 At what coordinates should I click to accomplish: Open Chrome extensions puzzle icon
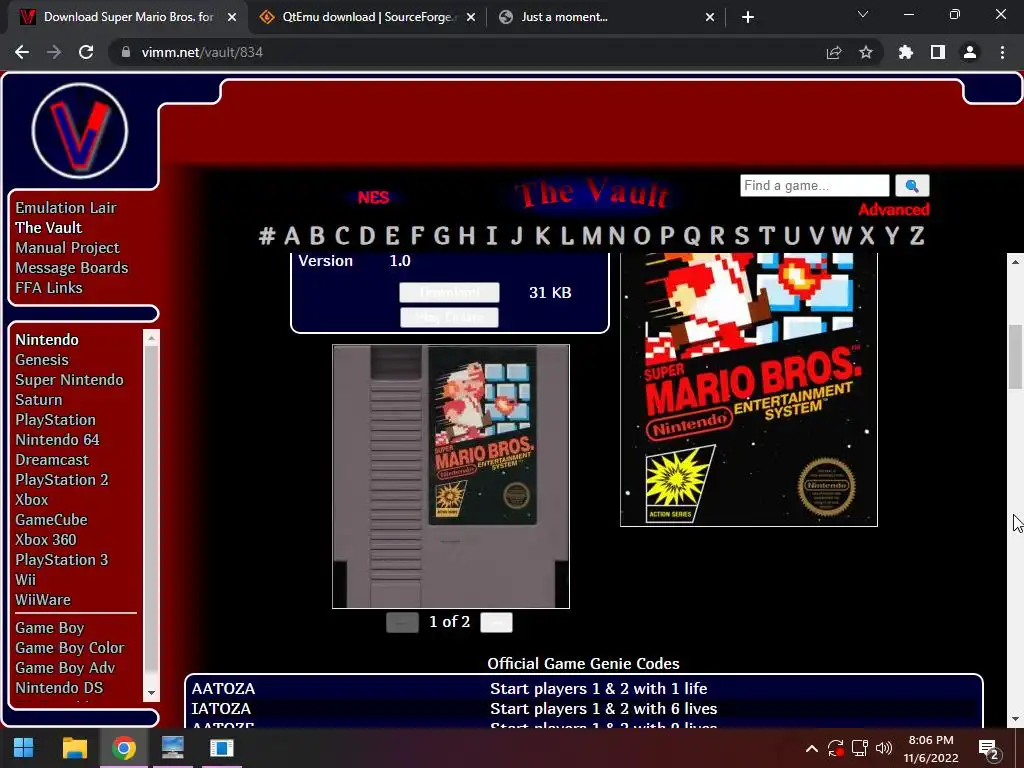pyautogui.click(x=906, y=52)
